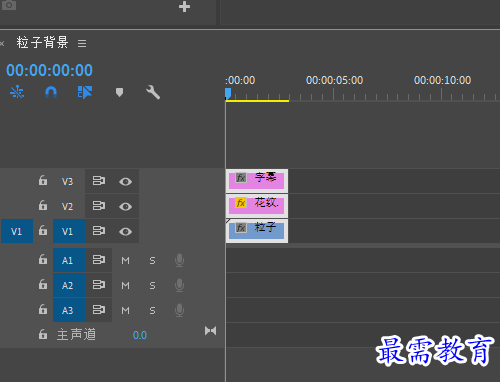
Task: Toggle the Snap magnet icon
Action: coord(51,92)
